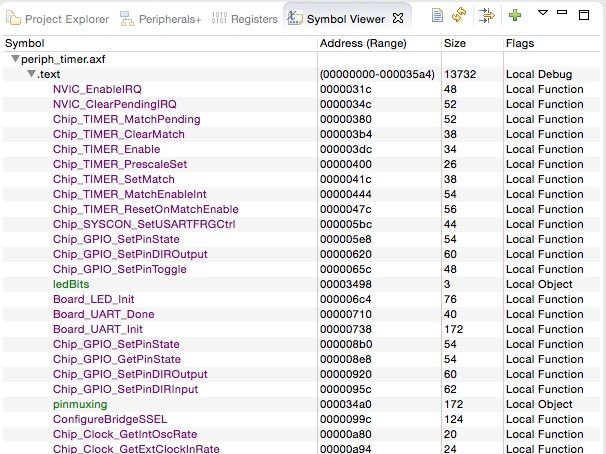Click address 00003498 of ledBits
Viewport: 606px width, 454px height.
coord(346,284)
